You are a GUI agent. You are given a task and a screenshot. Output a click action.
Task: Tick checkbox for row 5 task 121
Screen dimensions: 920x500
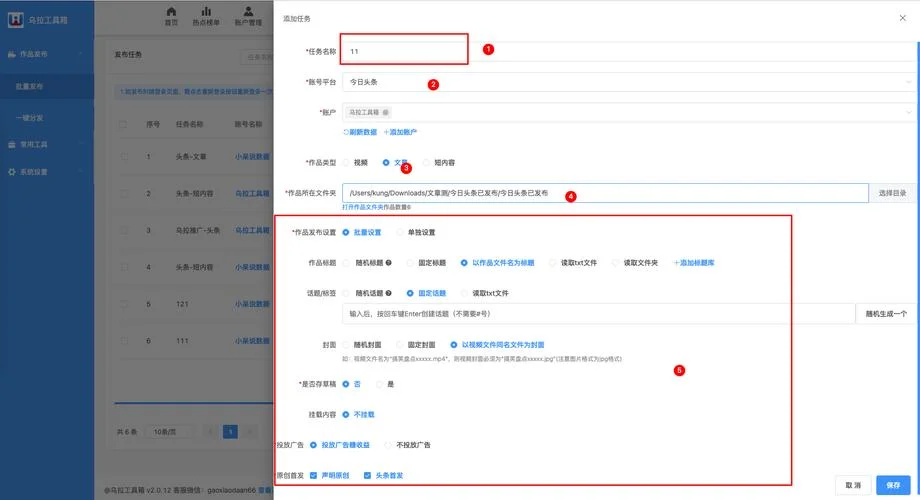123,304
